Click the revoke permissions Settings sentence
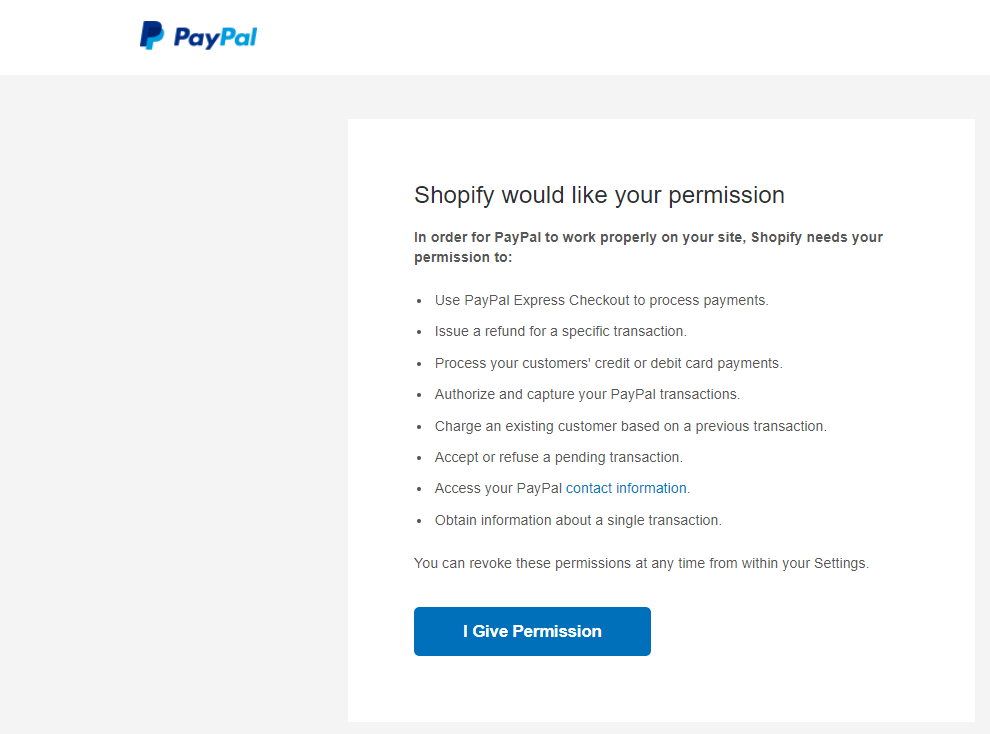Image resolution: width=990 pixels, height=734 pixels. click(640, 563)
